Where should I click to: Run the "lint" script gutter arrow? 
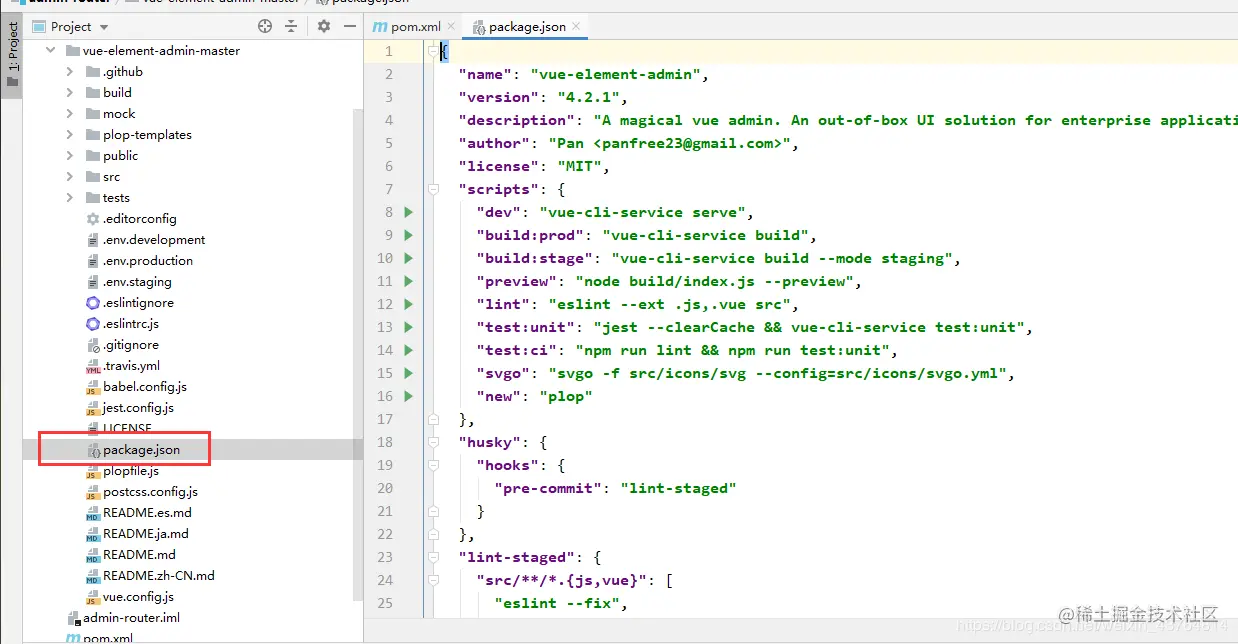pos(408,304)
